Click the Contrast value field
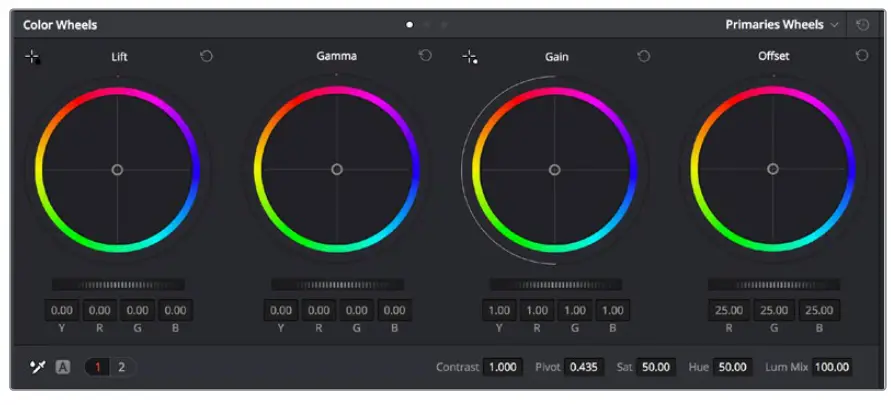 [x=503, y=367]
